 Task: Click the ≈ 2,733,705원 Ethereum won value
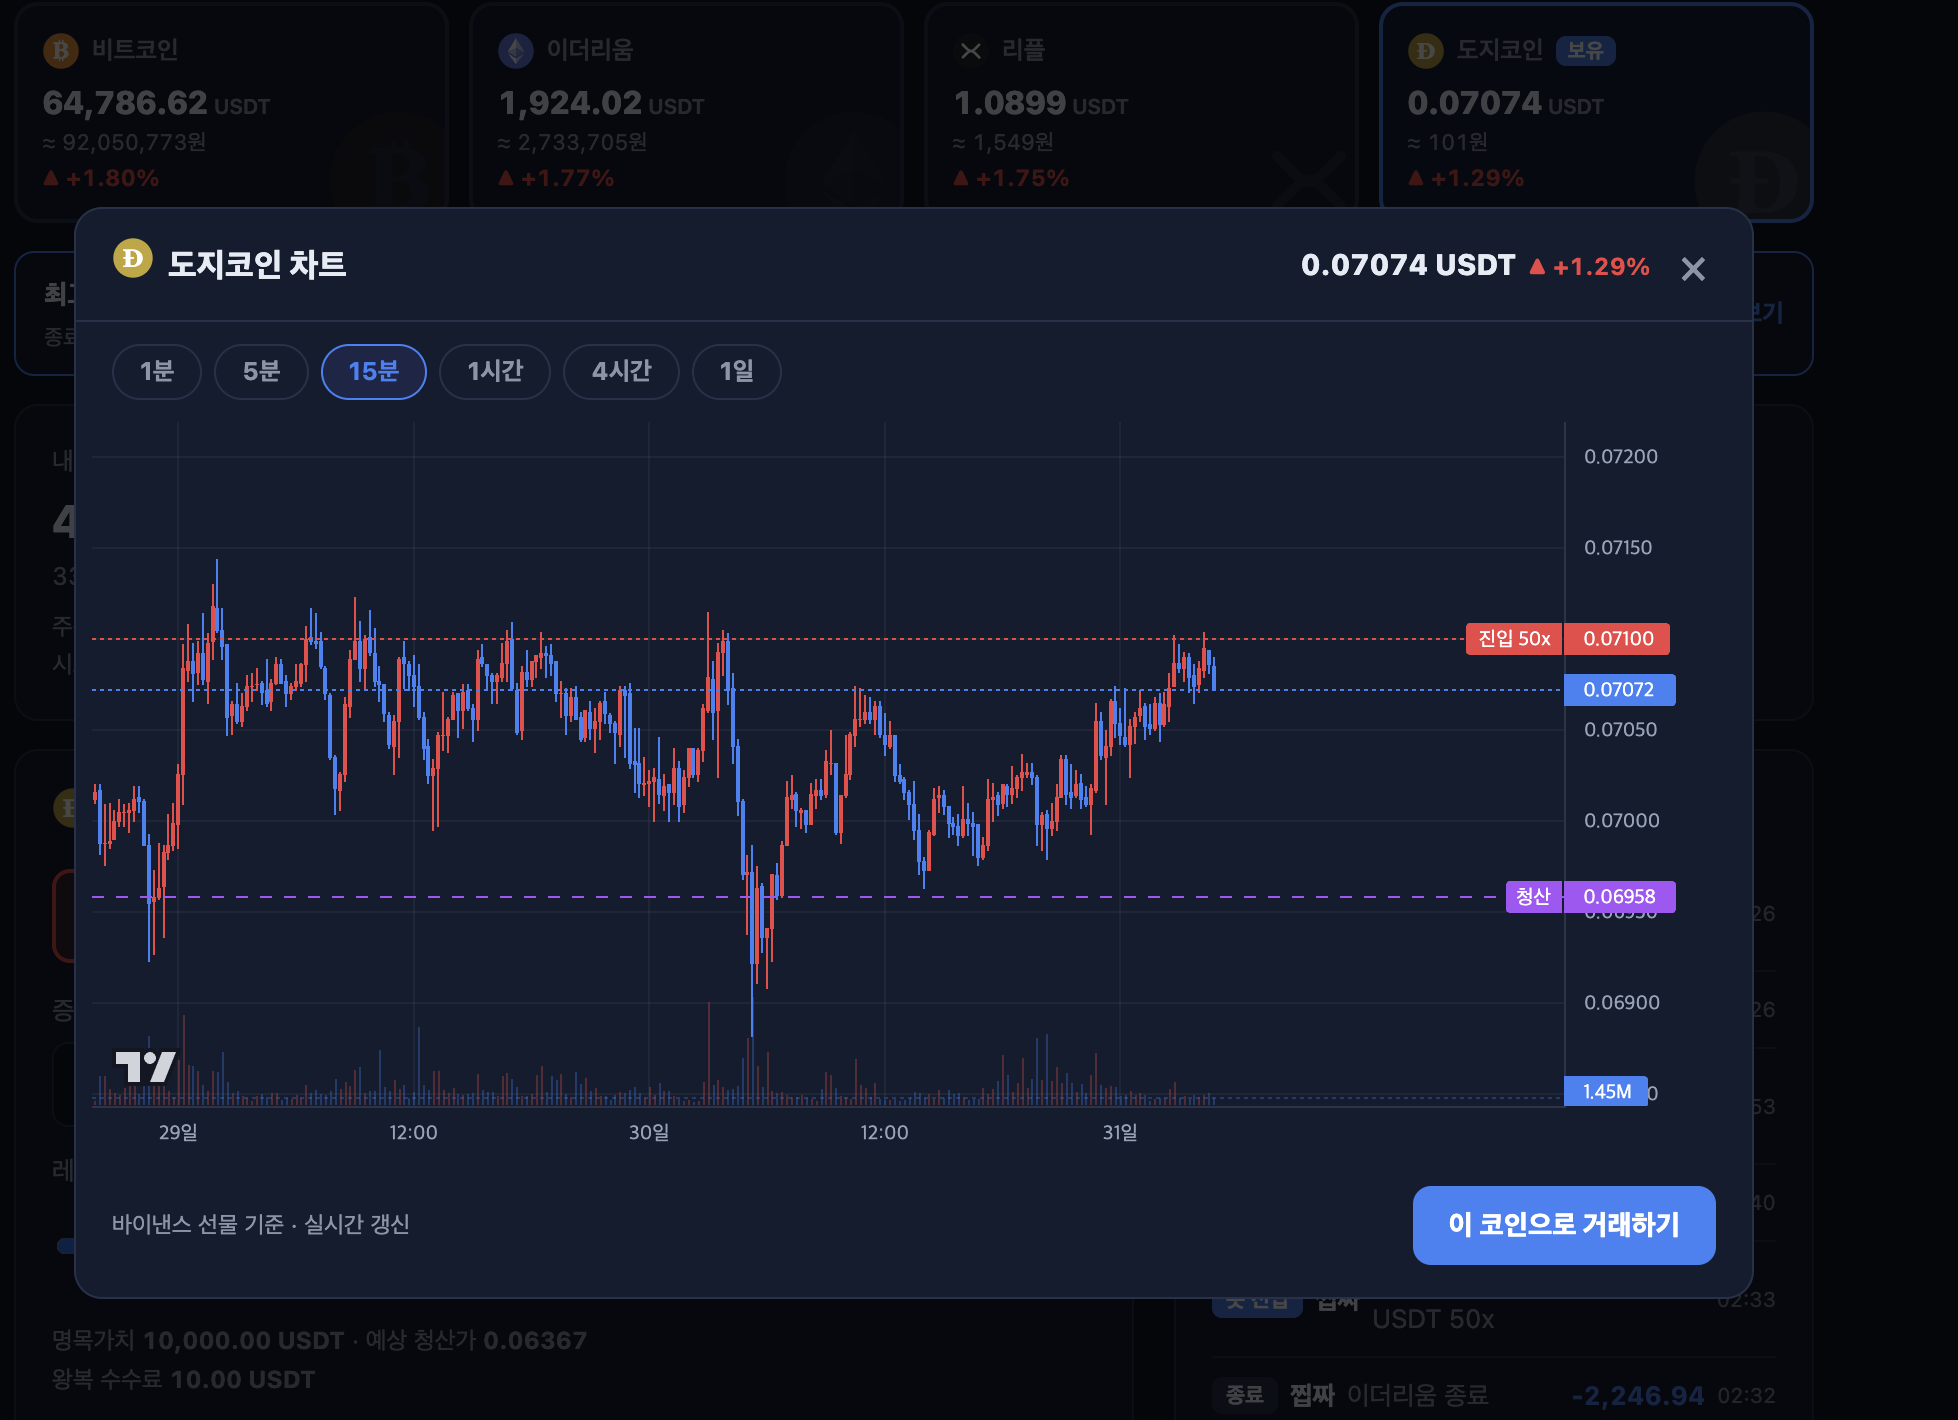coord(572,142)
